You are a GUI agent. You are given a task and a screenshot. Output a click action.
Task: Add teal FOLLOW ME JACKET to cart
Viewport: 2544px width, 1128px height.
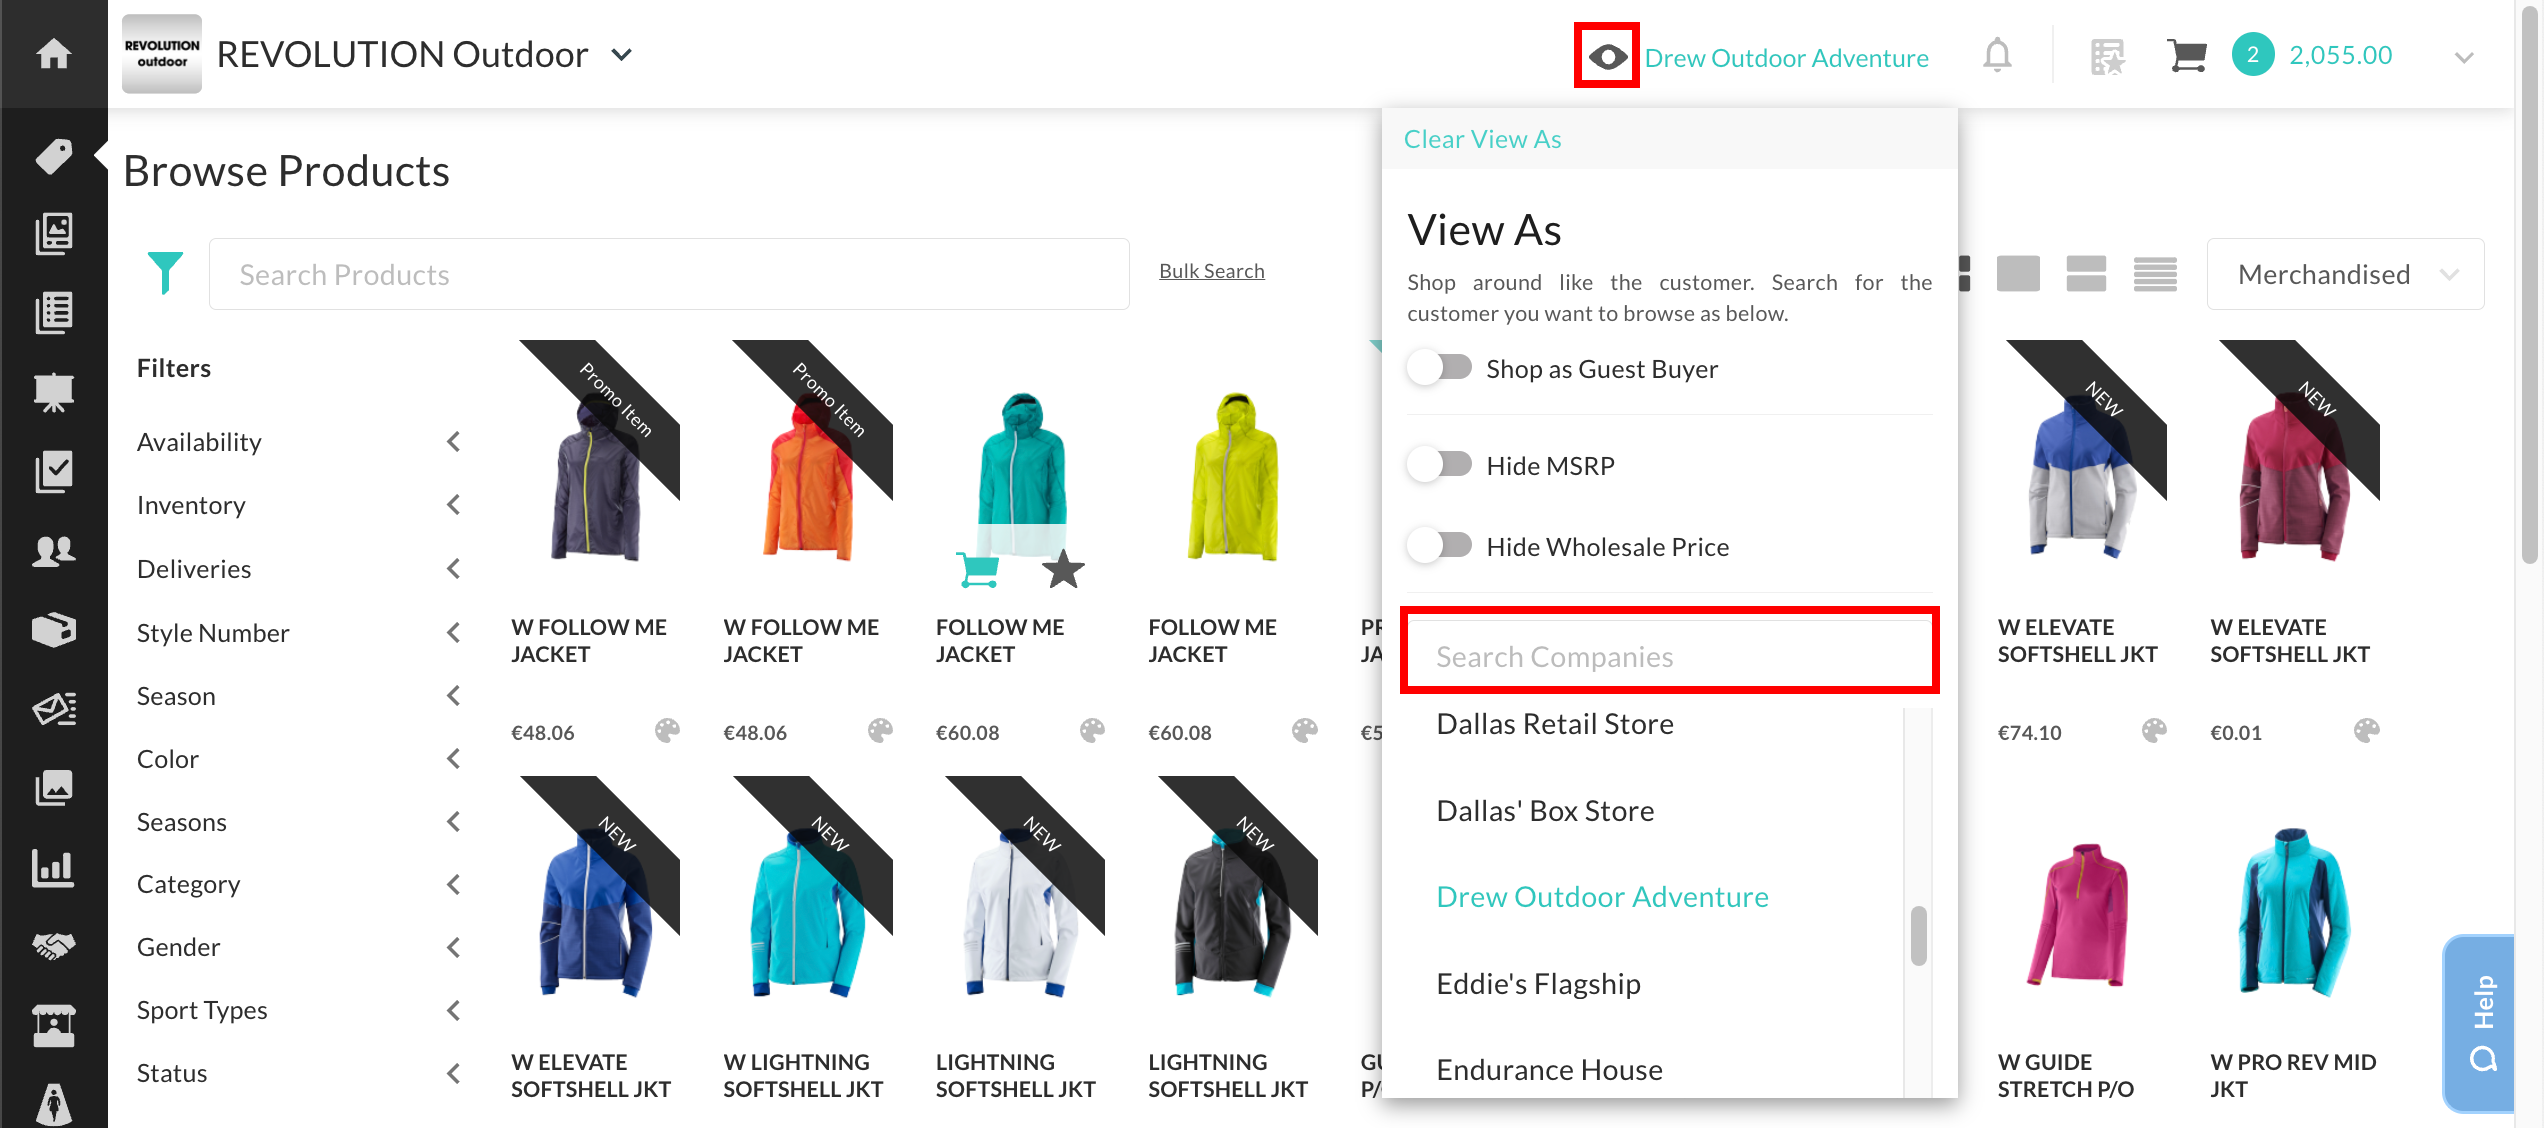tap(977, 569)
